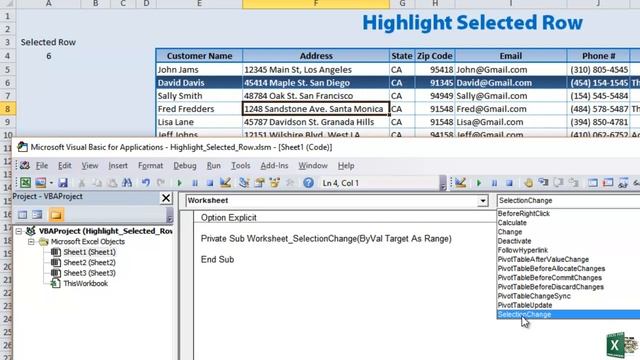Click the blue Help question mark icon
Screen dimensions: 640x360
pos(308,183)
